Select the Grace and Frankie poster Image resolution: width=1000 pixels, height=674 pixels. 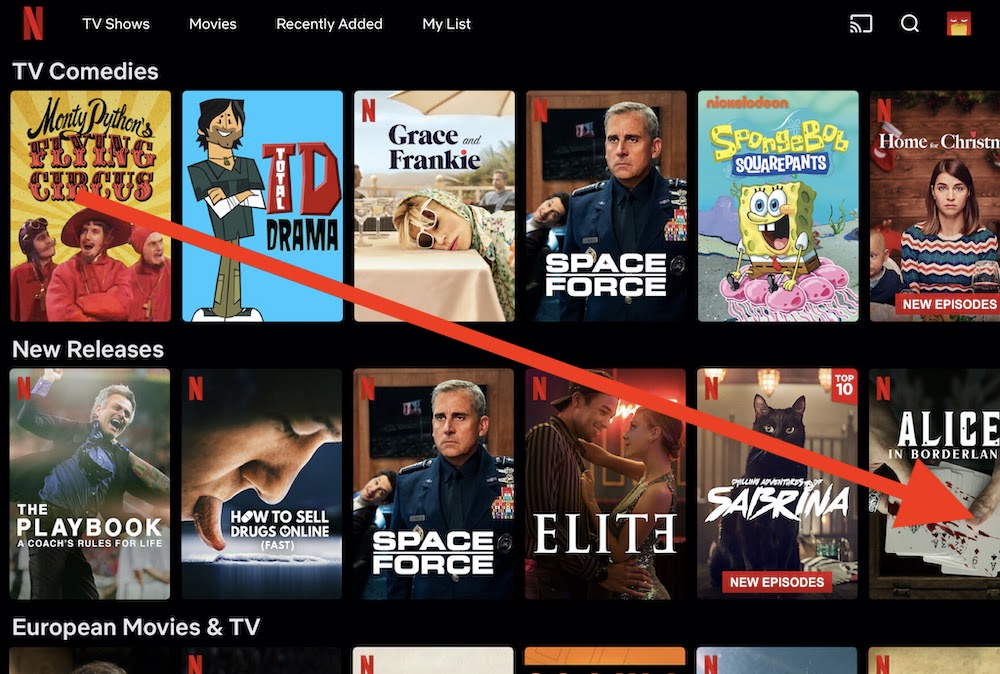tap(434, 206)
